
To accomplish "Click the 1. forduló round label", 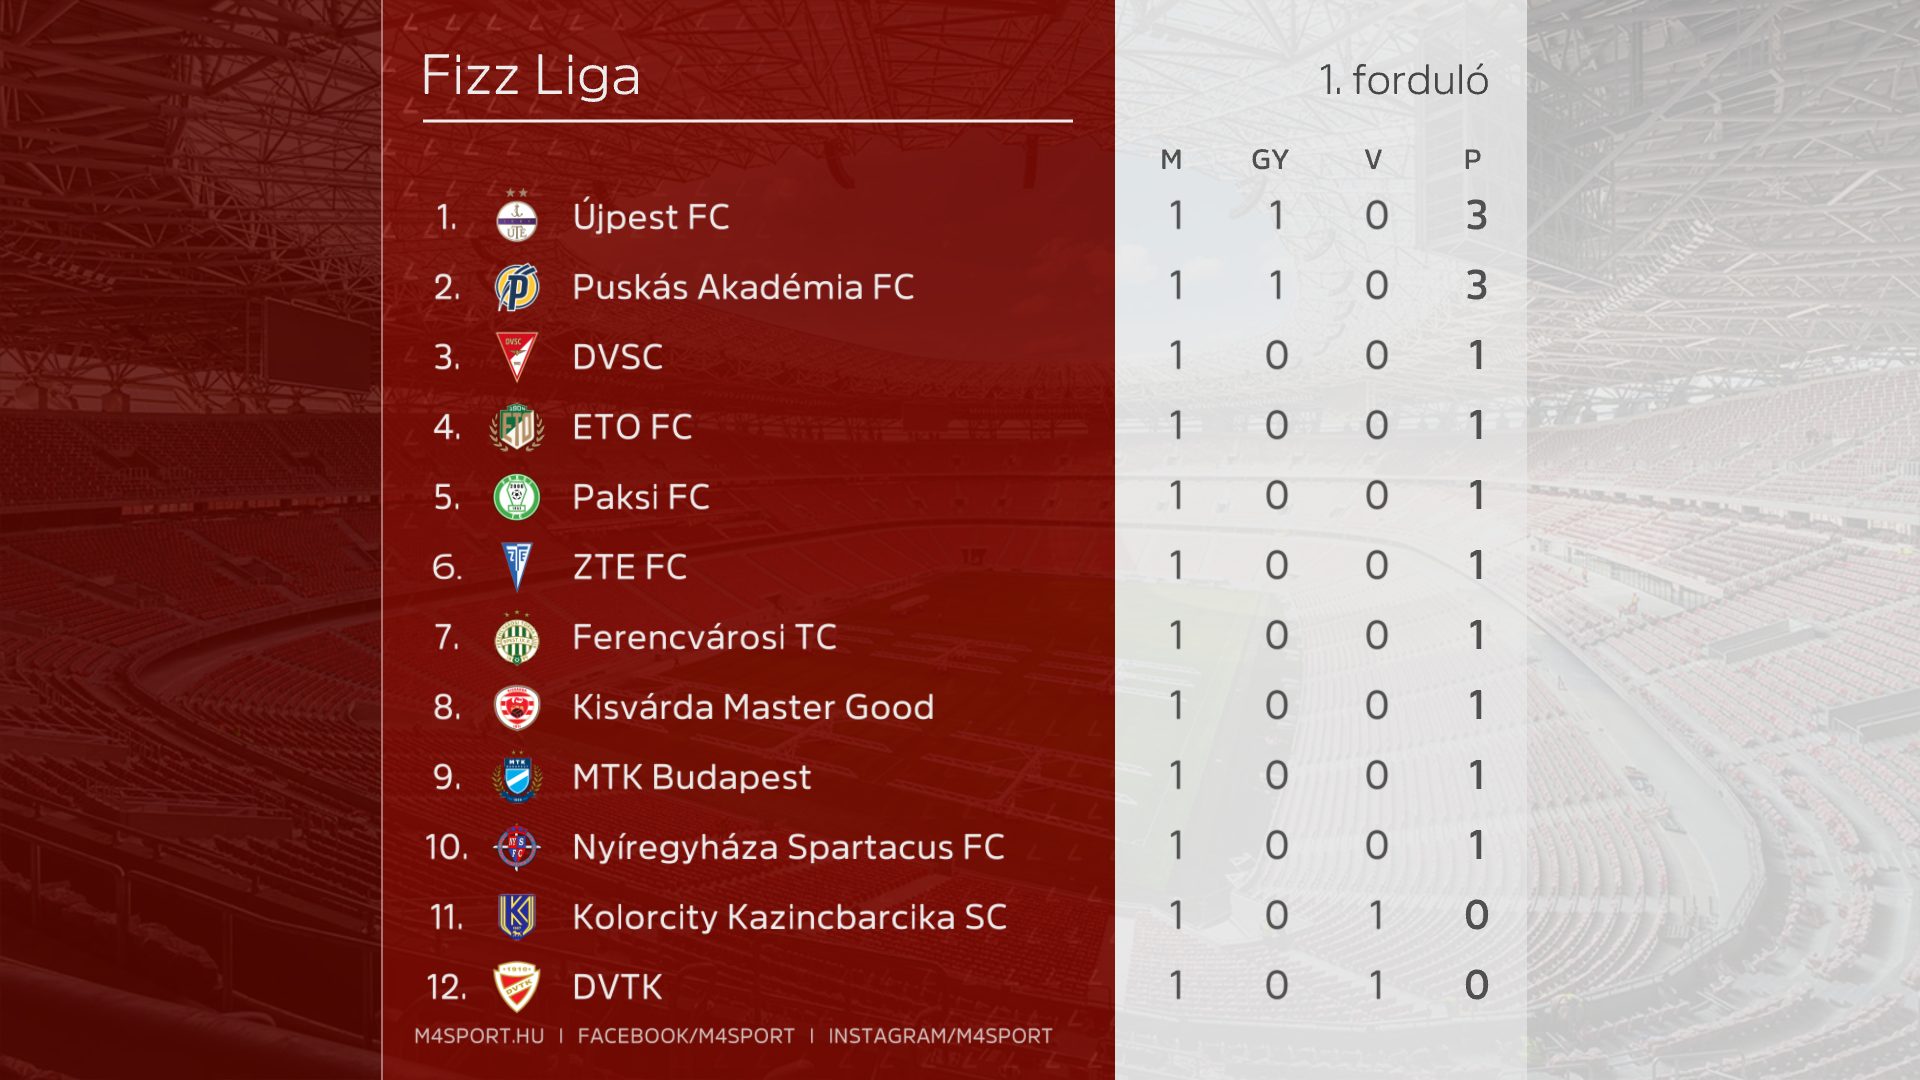I will tap(1403, 80).
